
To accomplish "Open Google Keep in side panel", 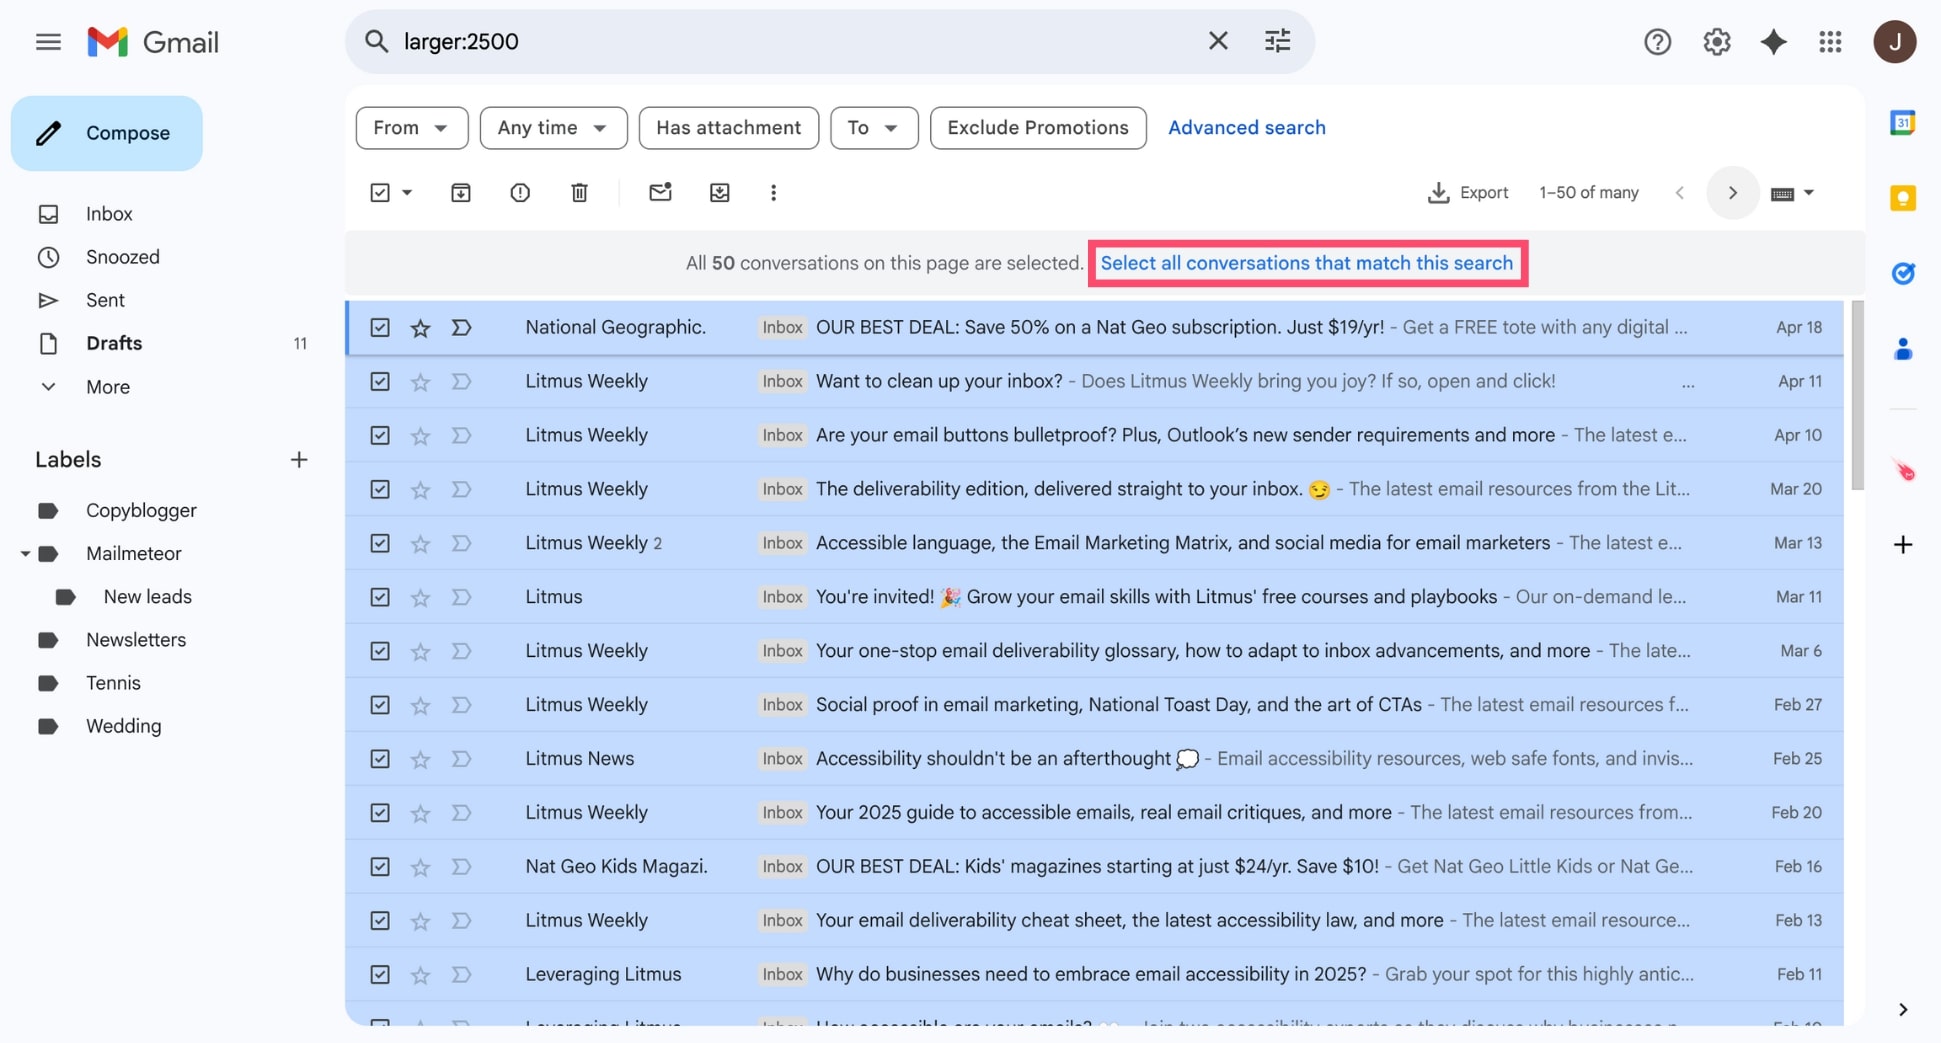I will pyautogui.click(x=1902, y=198).
